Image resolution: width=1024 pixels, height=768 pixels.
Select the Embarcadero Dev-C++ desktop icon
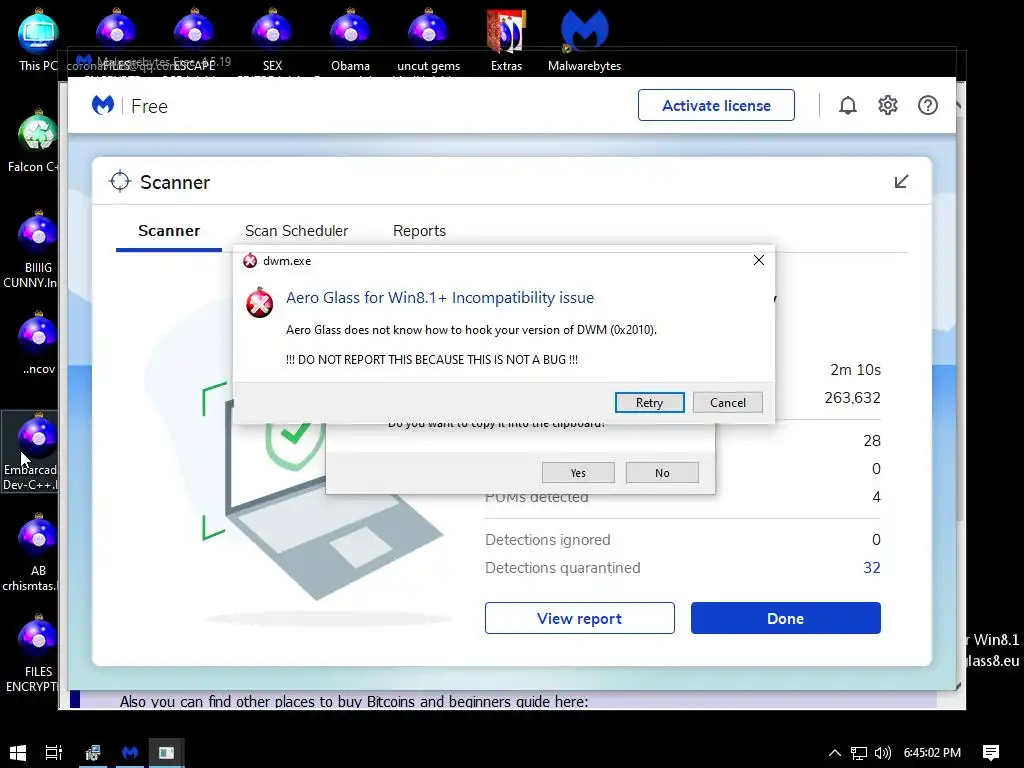[30, 451]
